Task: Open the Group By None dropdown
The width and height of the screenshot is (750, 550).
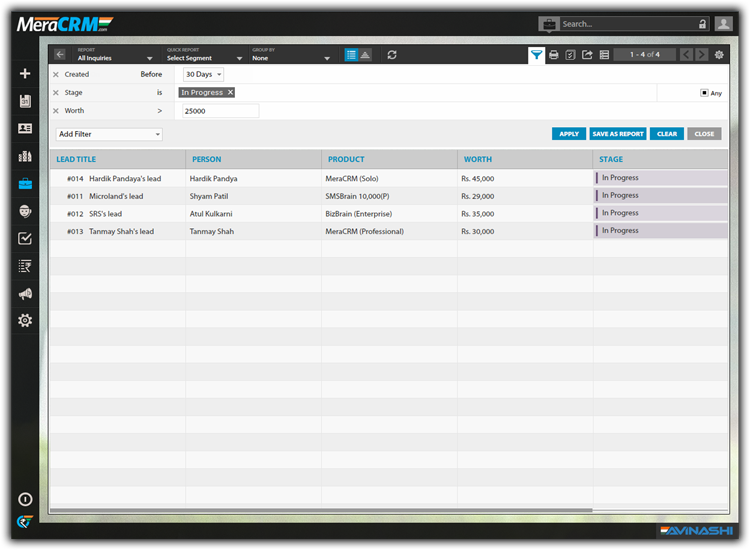Action: tap(291, 55)
